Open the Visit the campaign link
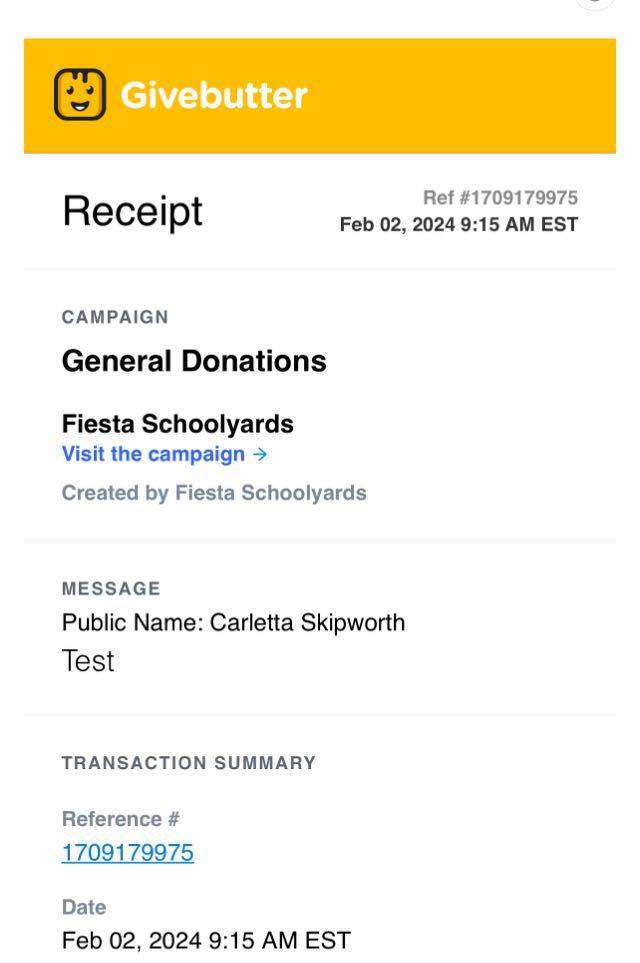 click(153, 454)
